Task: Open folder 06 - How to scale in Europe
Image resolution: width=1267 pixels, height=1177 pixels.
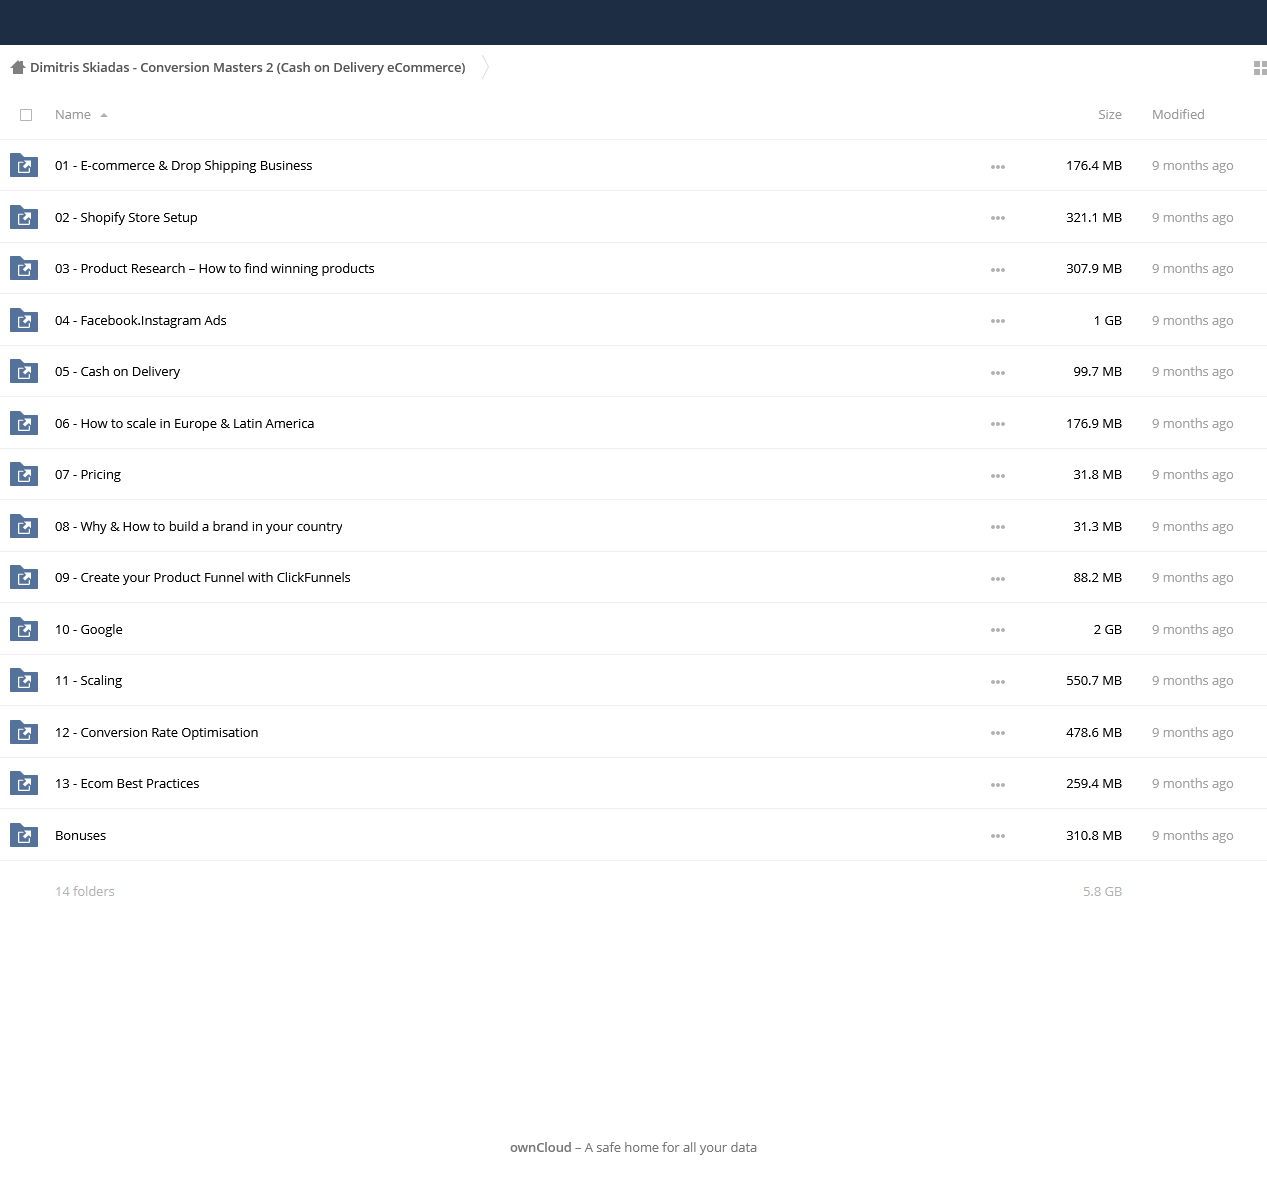Action: (x=184, y=423)
